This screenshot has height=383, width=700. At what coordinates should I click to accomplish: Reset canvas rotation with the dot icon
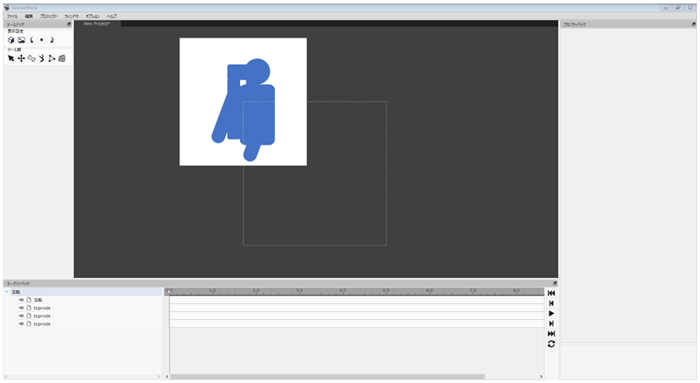(42, 40)
